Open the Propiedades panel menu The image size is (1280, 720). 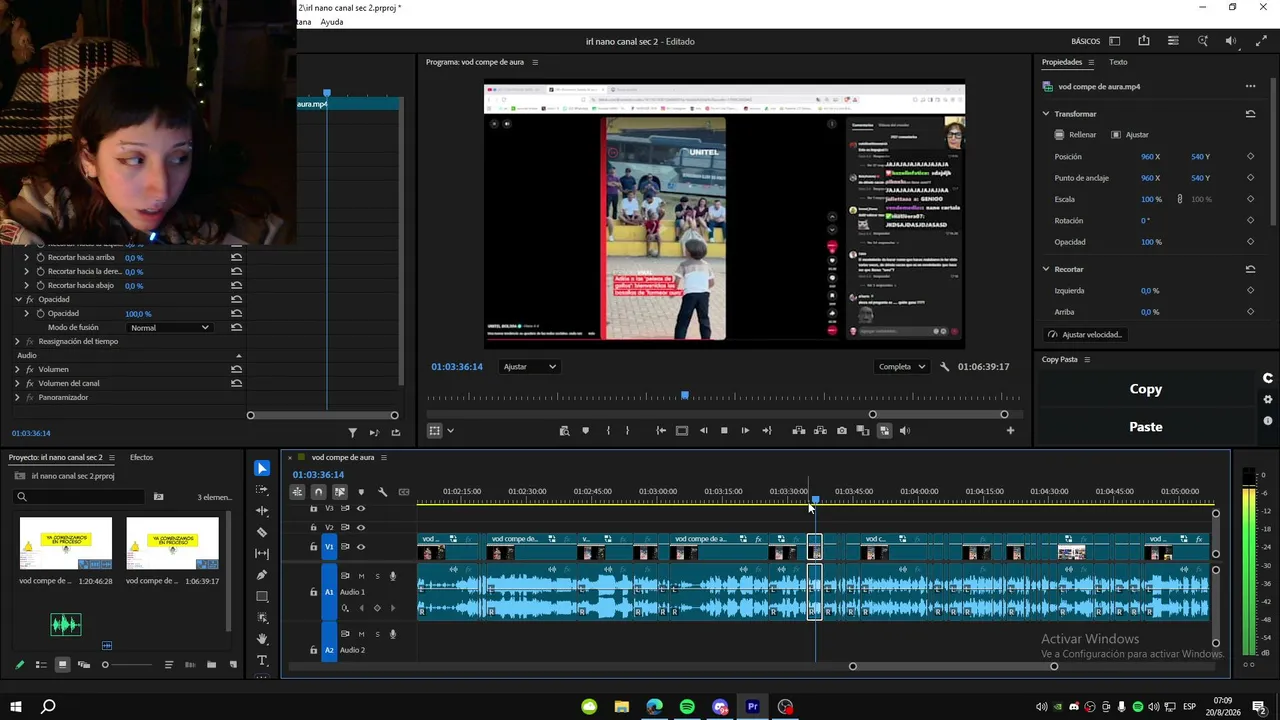click(1090, 62)
